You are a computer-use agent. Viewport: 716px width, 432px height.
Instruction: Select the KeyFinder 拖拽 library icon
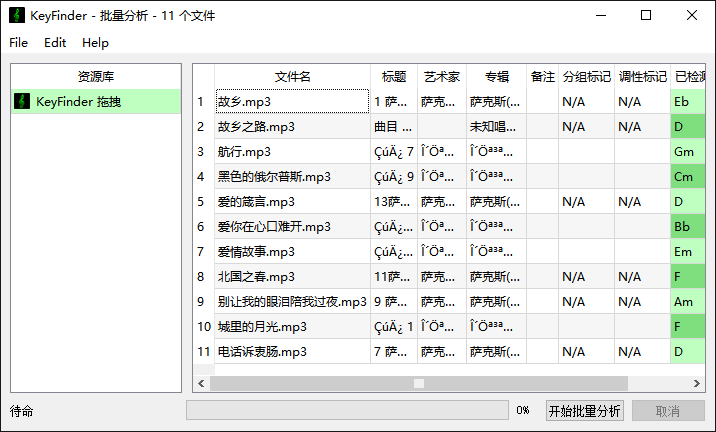pyautogui.click(x=22, y=101)
